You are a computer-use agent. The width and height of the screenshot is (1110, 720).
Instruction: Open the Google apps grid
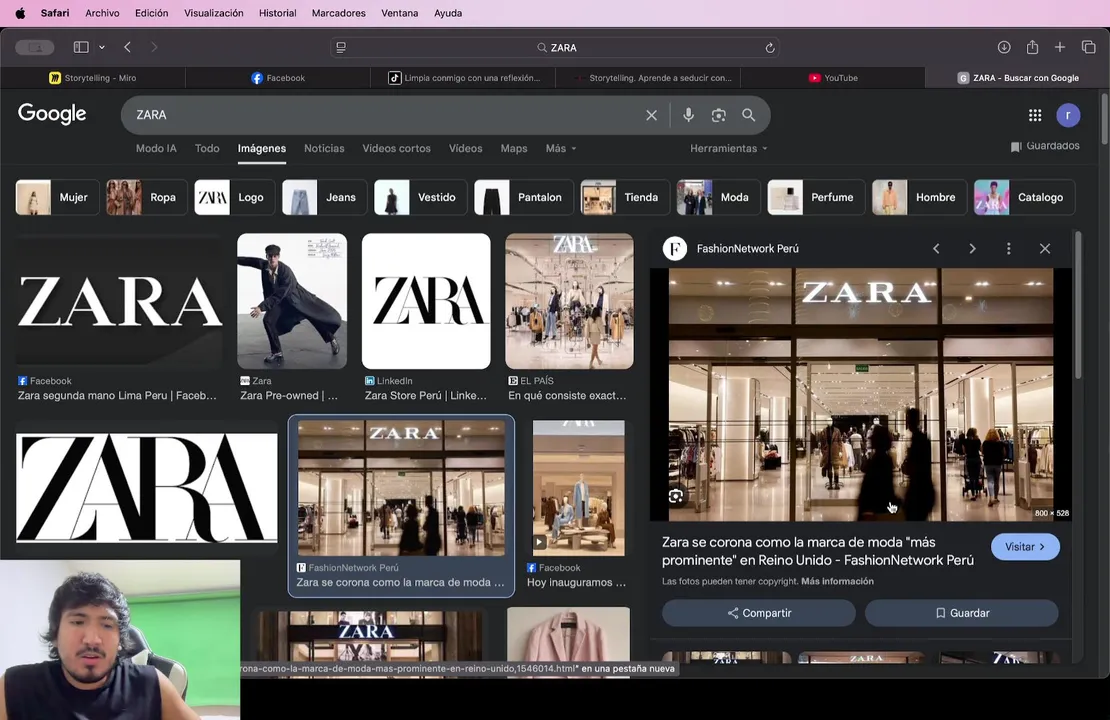click(x=1035, y=115)
